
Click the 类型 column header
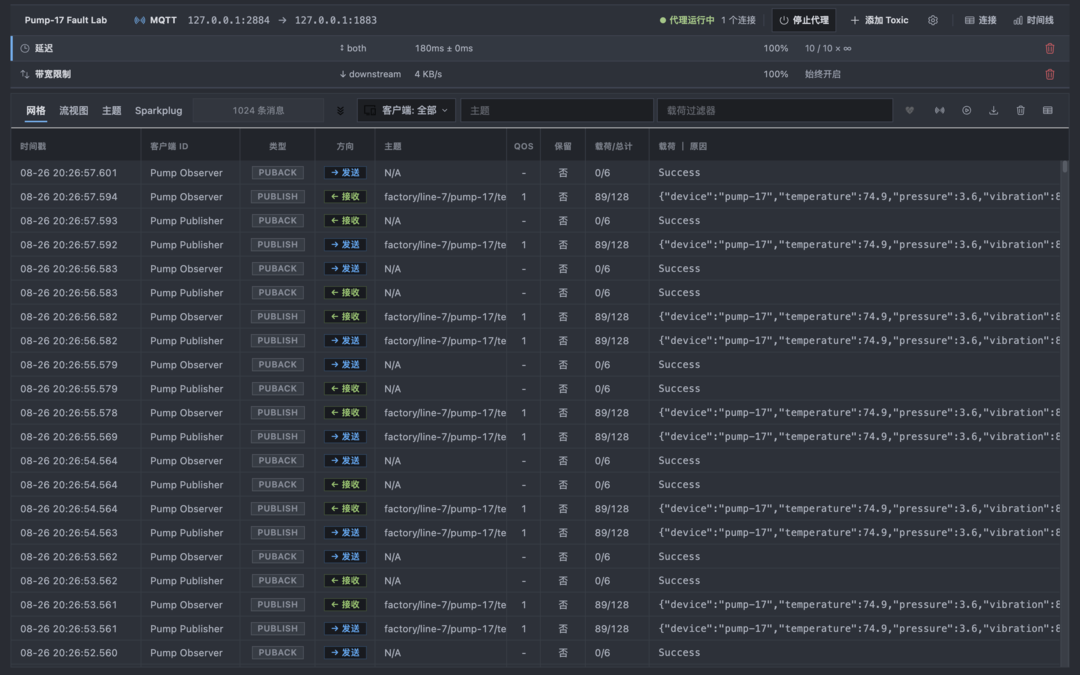tap(278, 146)
